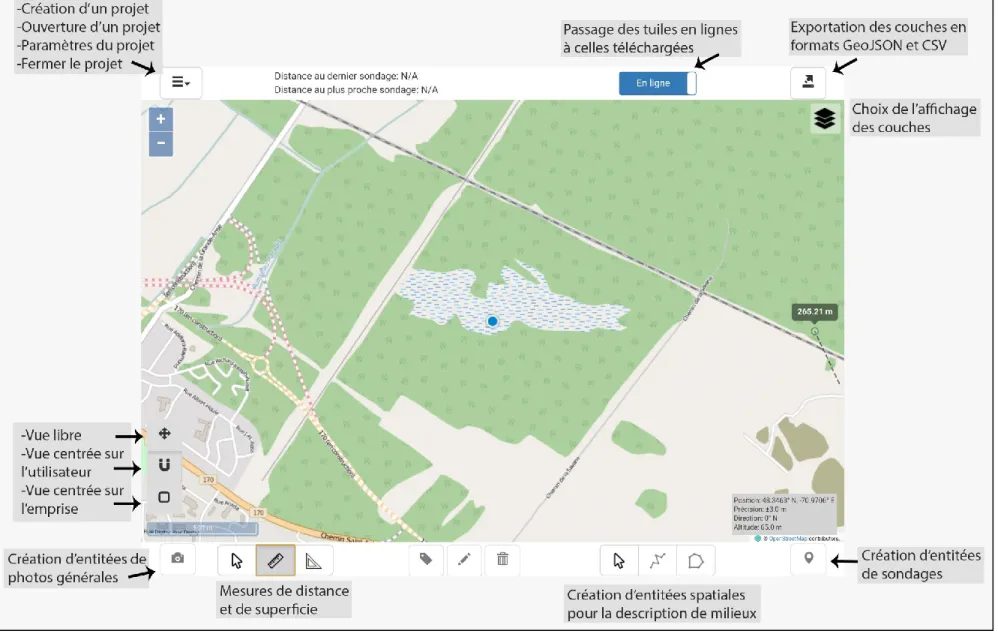Select free view move icon
The width and height of the screenshot is (998, 634).
tap(164, 435)
